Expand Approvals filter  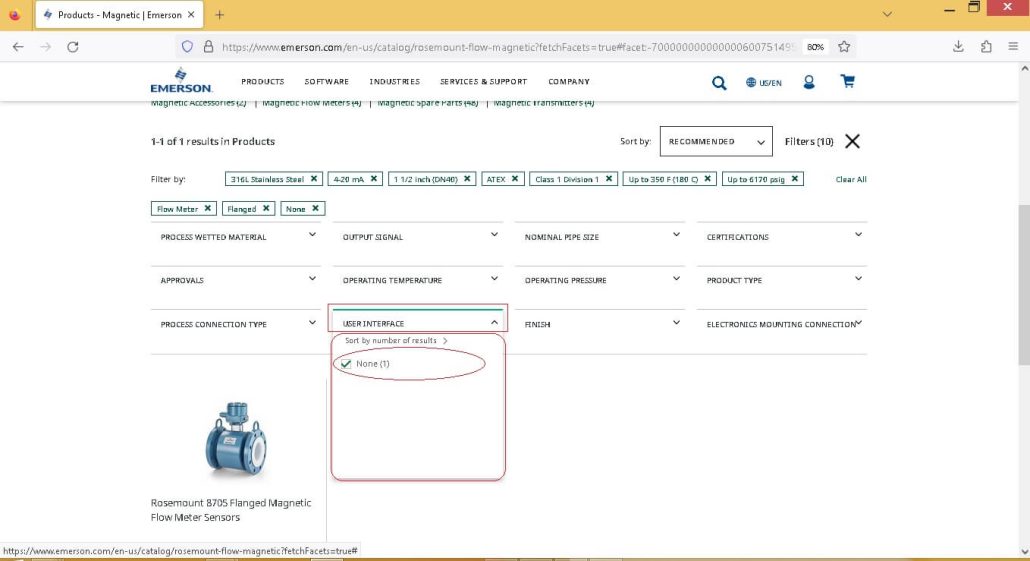pos(236,280)
